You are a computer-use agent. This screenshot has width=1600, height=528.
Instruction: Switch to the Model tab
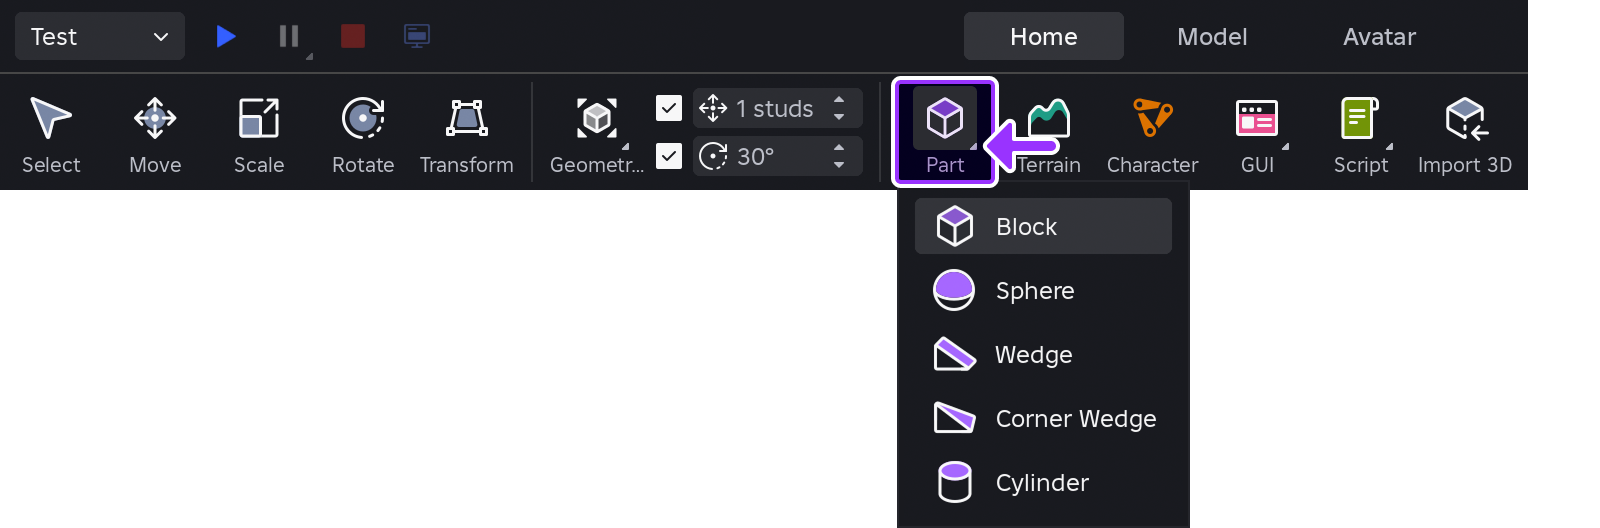point(1212,37)
